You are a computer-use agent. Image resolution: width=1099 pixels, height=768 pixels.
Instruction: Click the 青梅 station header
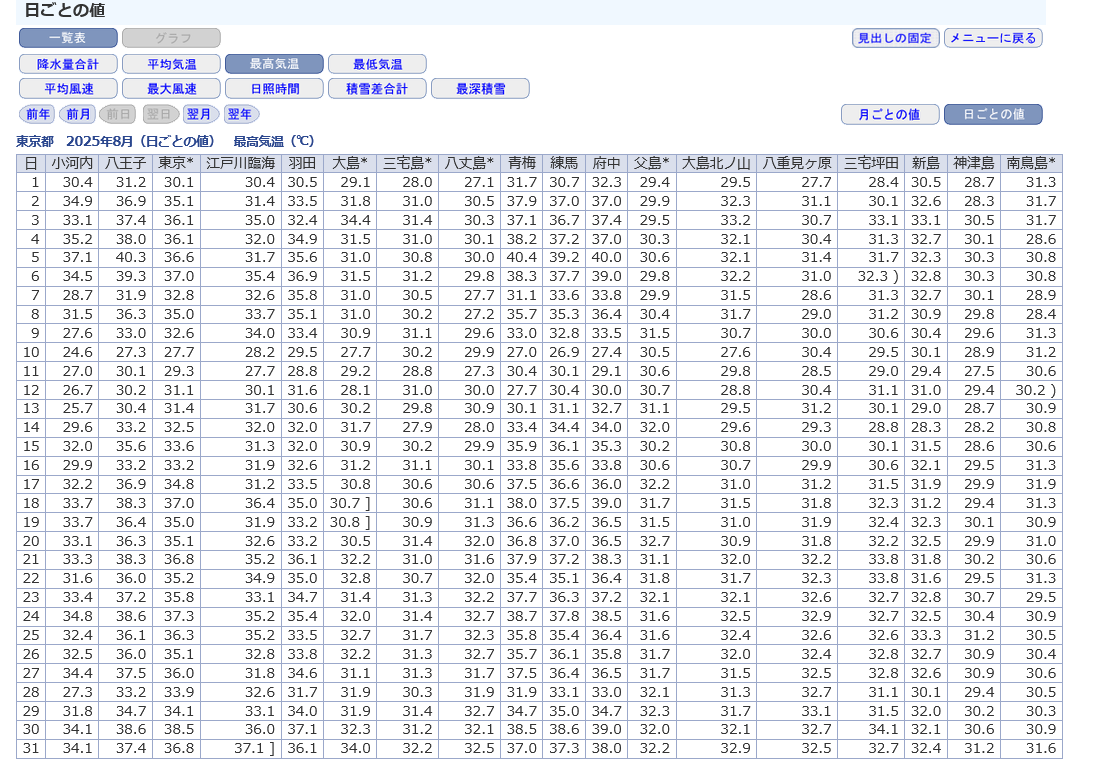(x=521, y=163)
